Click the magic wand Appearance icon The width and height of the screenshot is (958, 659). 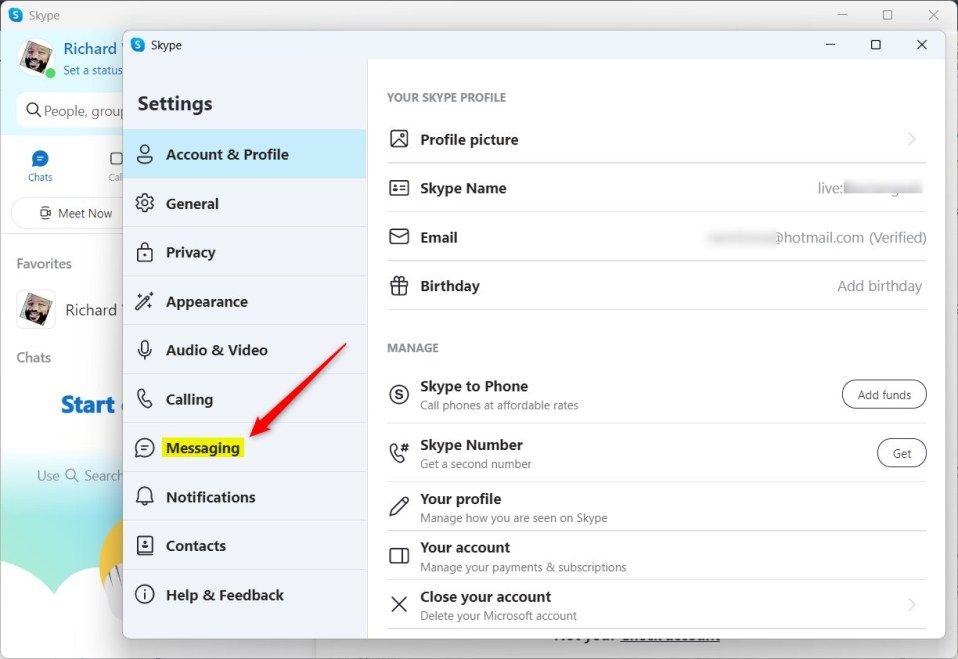click(x=145, y=300)
